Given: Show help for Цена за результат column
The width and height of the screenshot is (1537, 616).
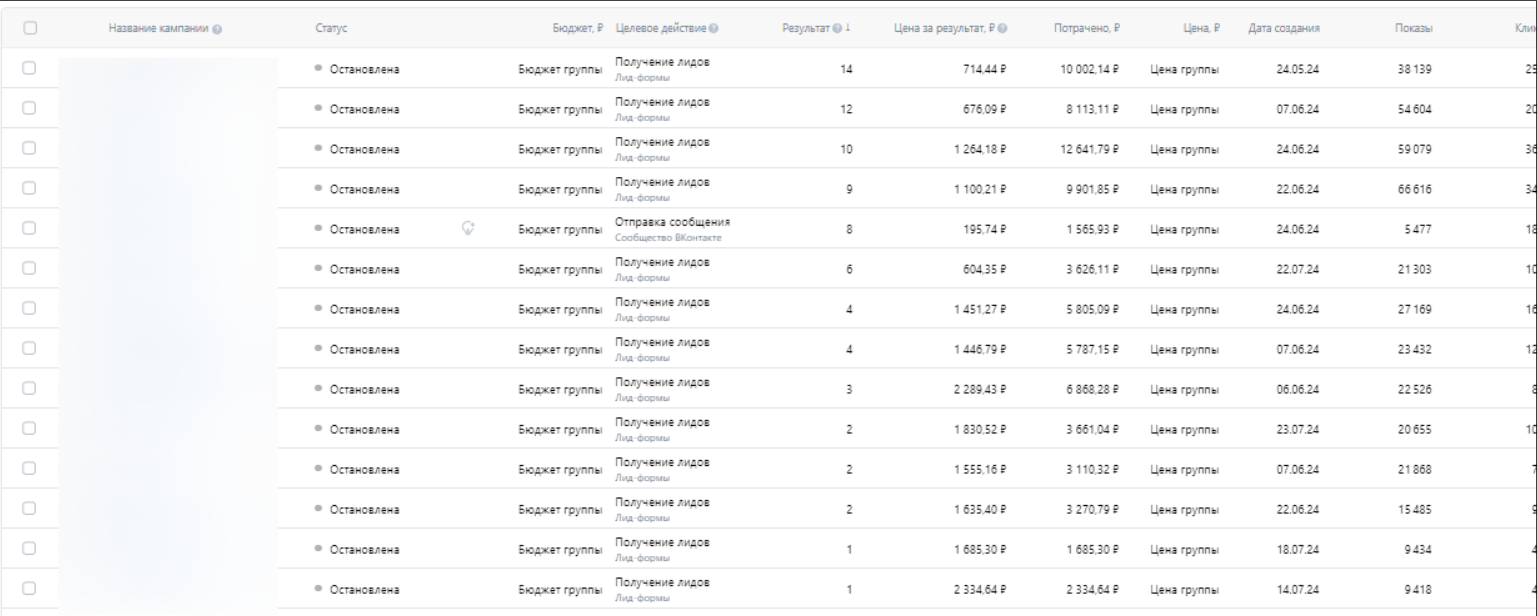Looking at the screenshot, I should [x=1002, y=29].
